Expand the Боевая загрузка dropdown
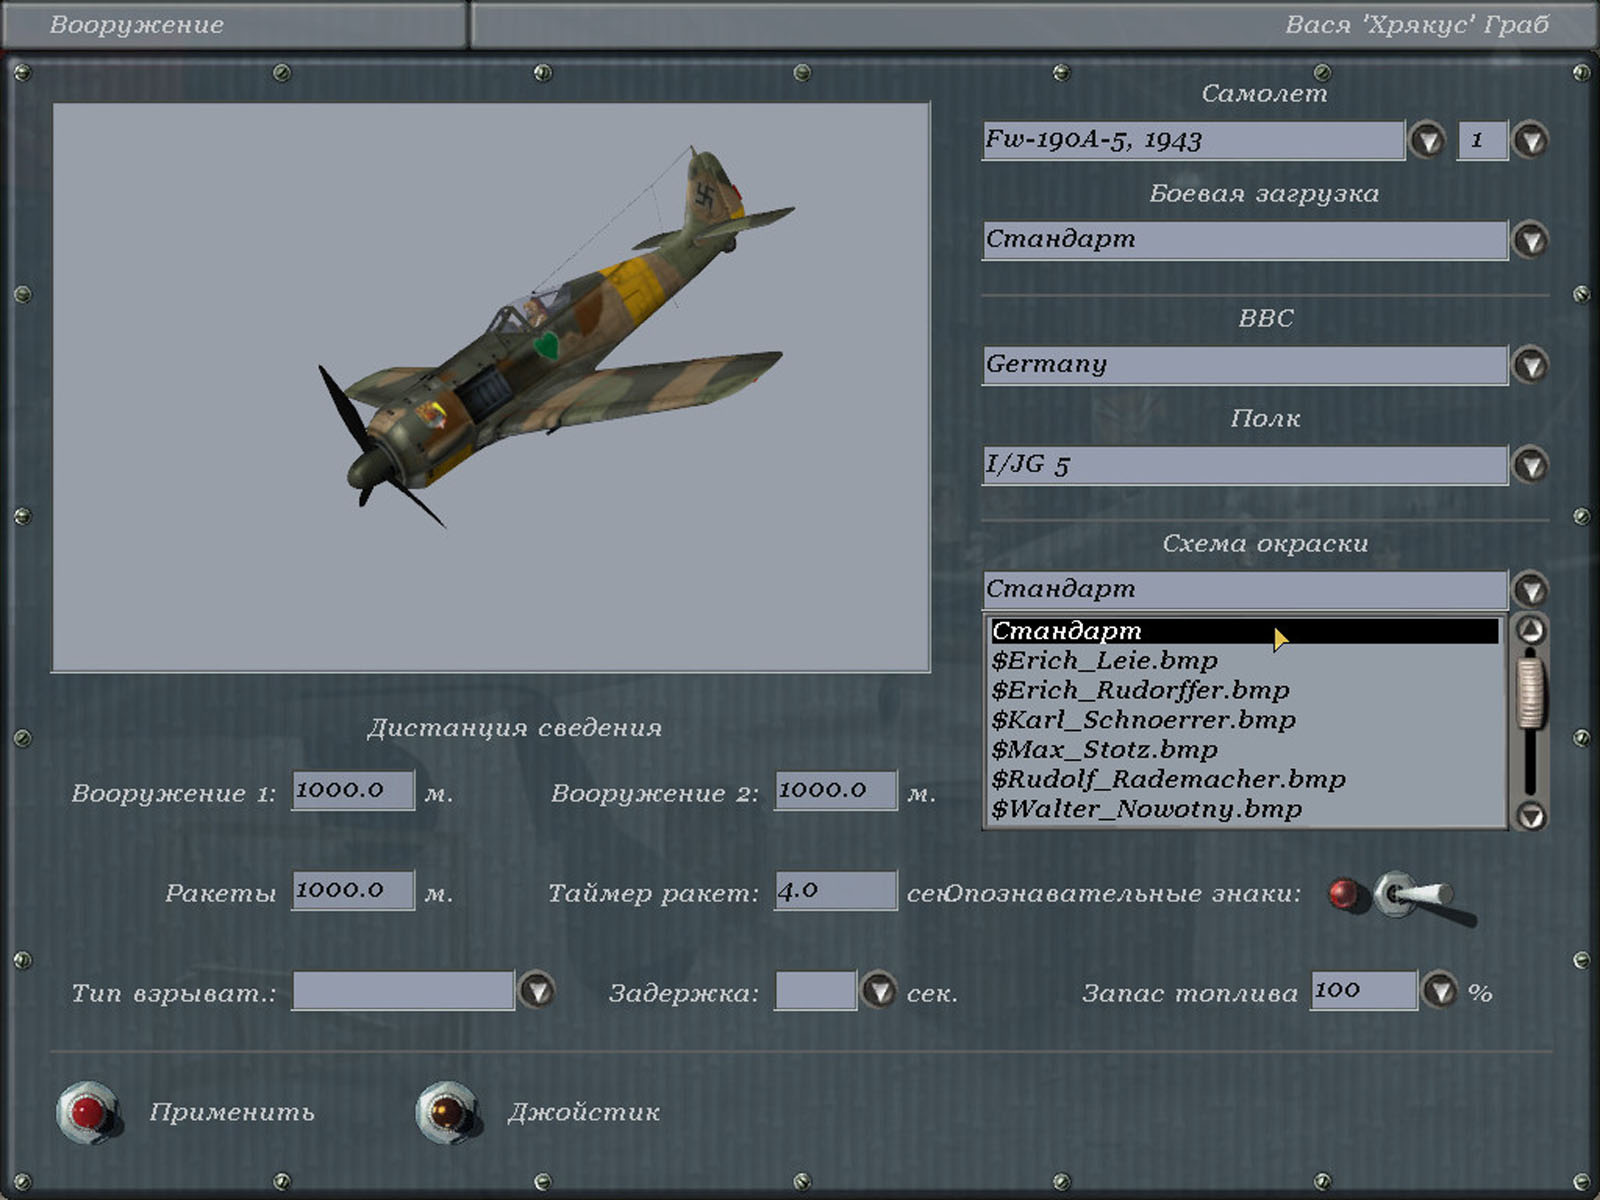 tap(1530, 240)
